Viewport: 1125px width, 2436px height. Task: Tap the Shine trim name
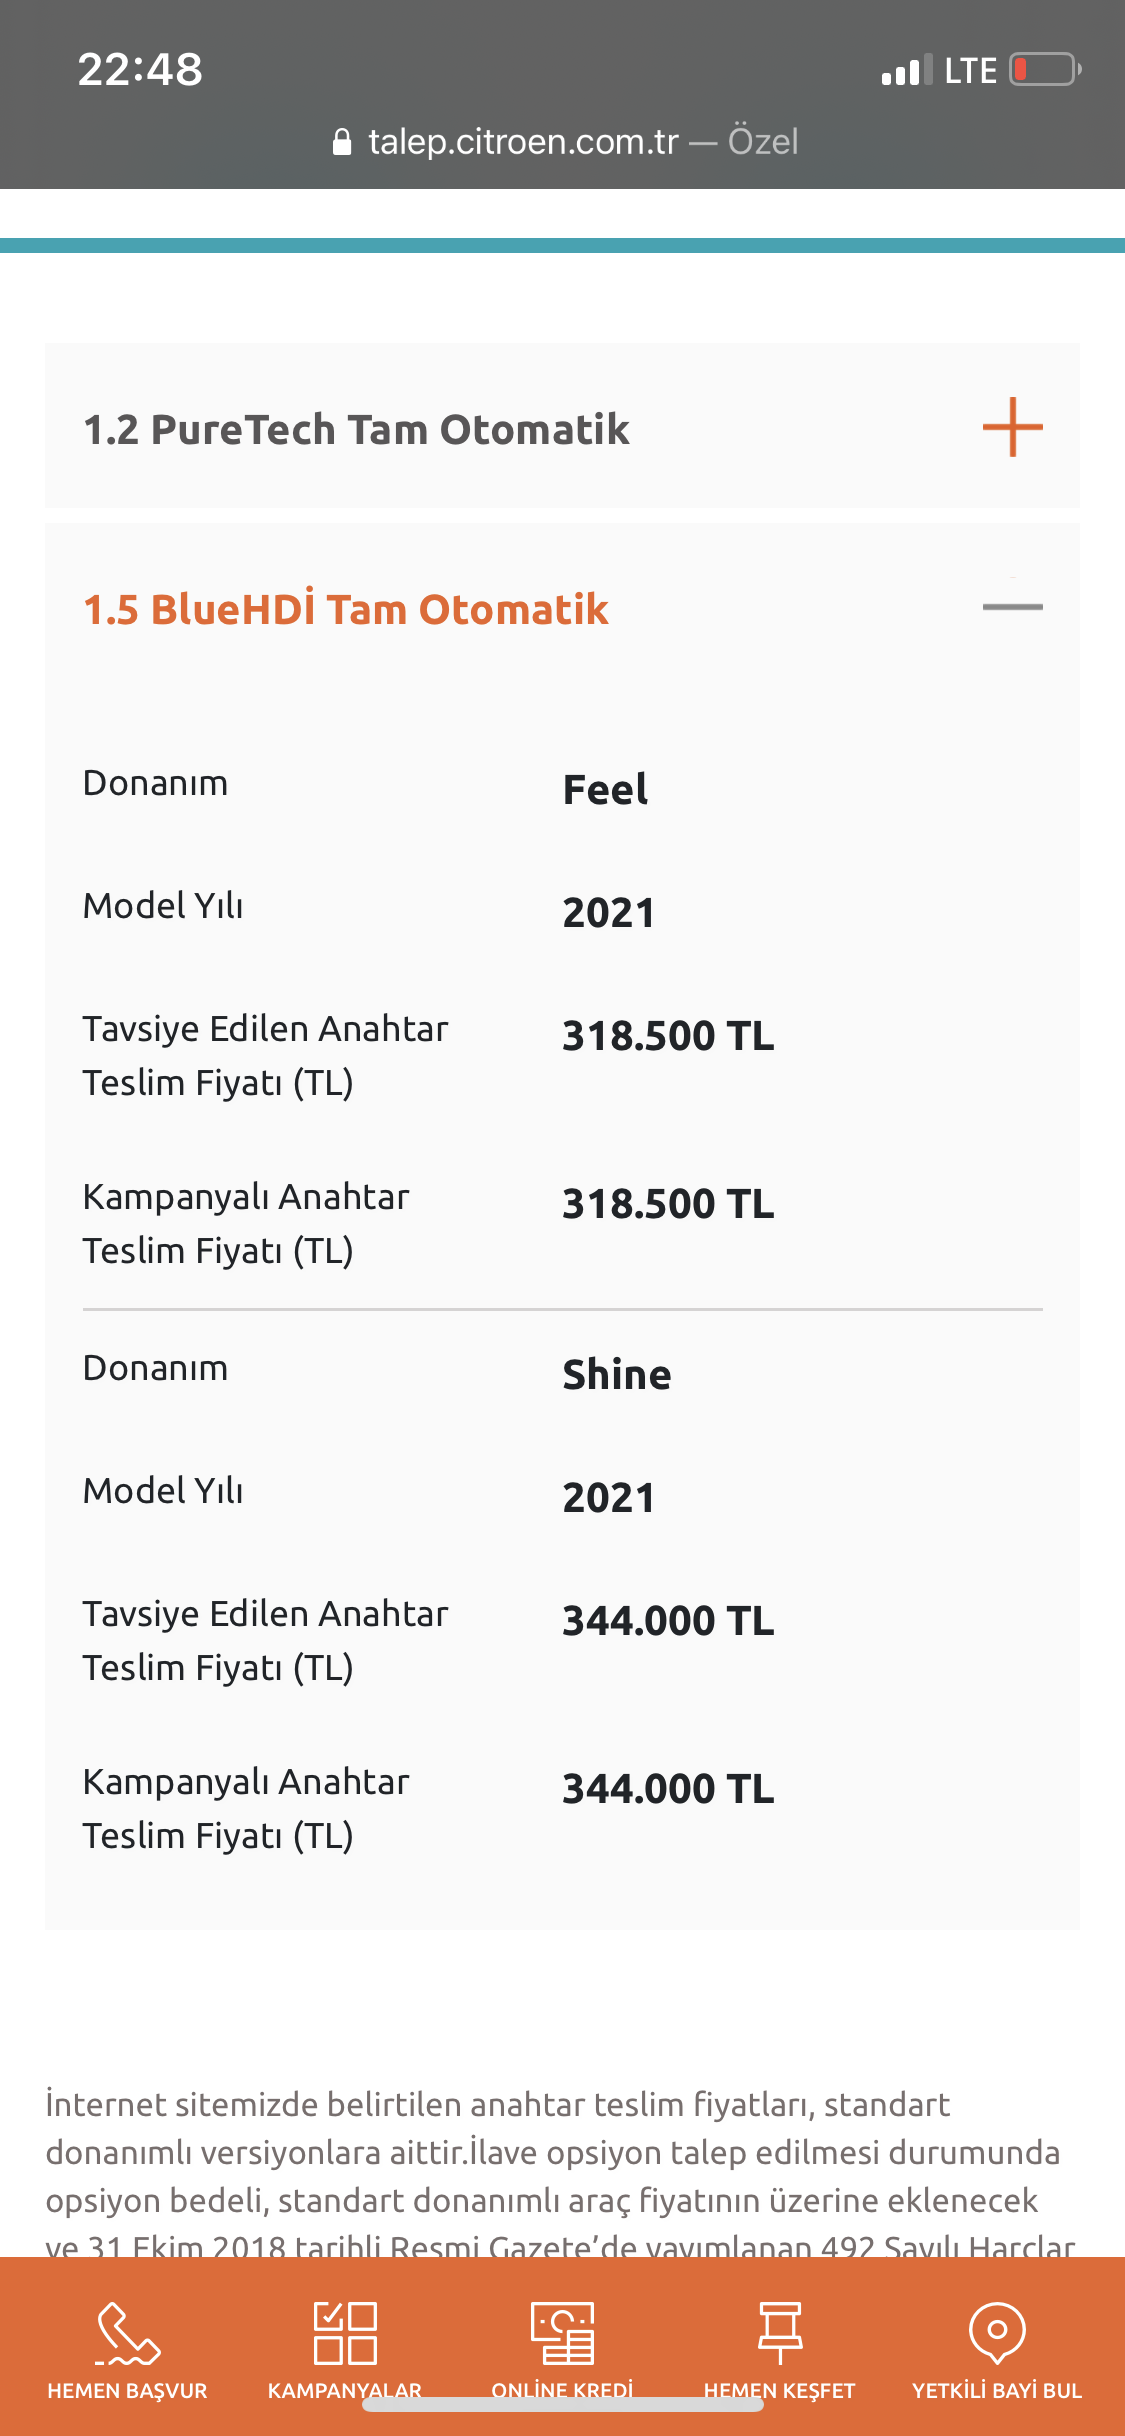pos(617,1374)
